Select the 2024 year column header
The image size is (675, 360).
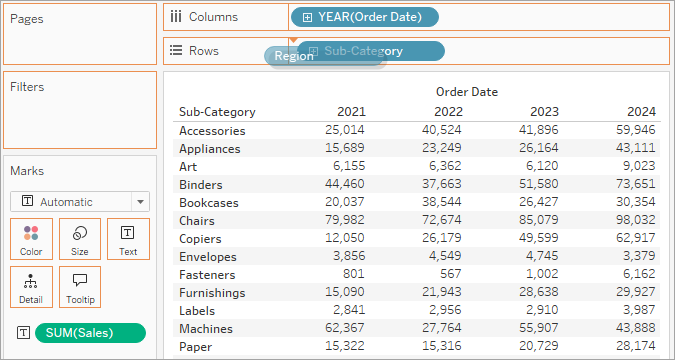pyautogui.click(x=641, y=112)
